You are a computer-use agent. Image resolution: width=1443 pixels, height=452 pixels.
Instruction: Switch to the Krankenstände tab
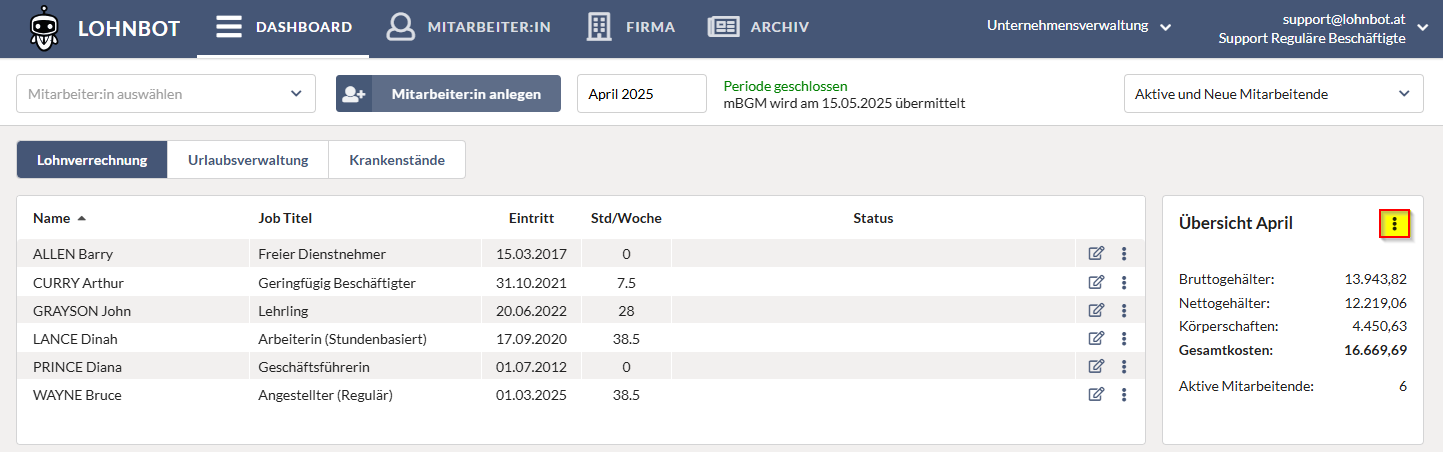[x=397, y=160]
